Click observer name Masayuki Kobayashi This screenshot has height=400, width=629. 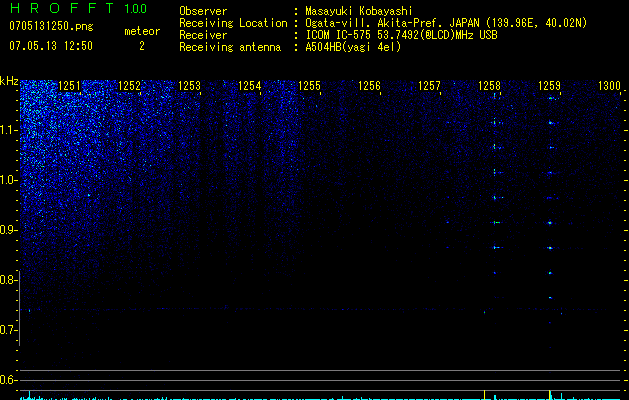358,11
